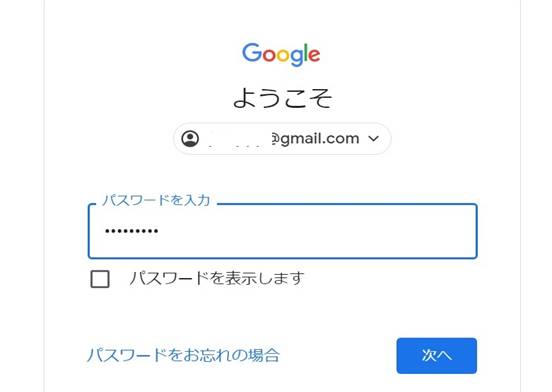Screen dimensions: 552x392
Task: Click the yellow o in Google logo
Action: [x=284, y=56]
